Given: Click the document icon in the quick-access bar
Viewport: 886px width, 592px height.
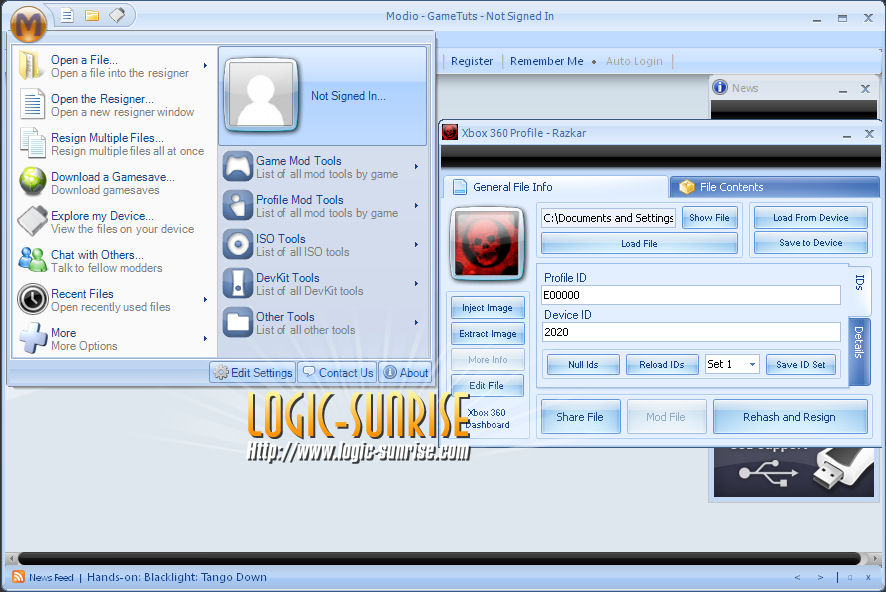Looking at the screenshot, I should point(67,15).
